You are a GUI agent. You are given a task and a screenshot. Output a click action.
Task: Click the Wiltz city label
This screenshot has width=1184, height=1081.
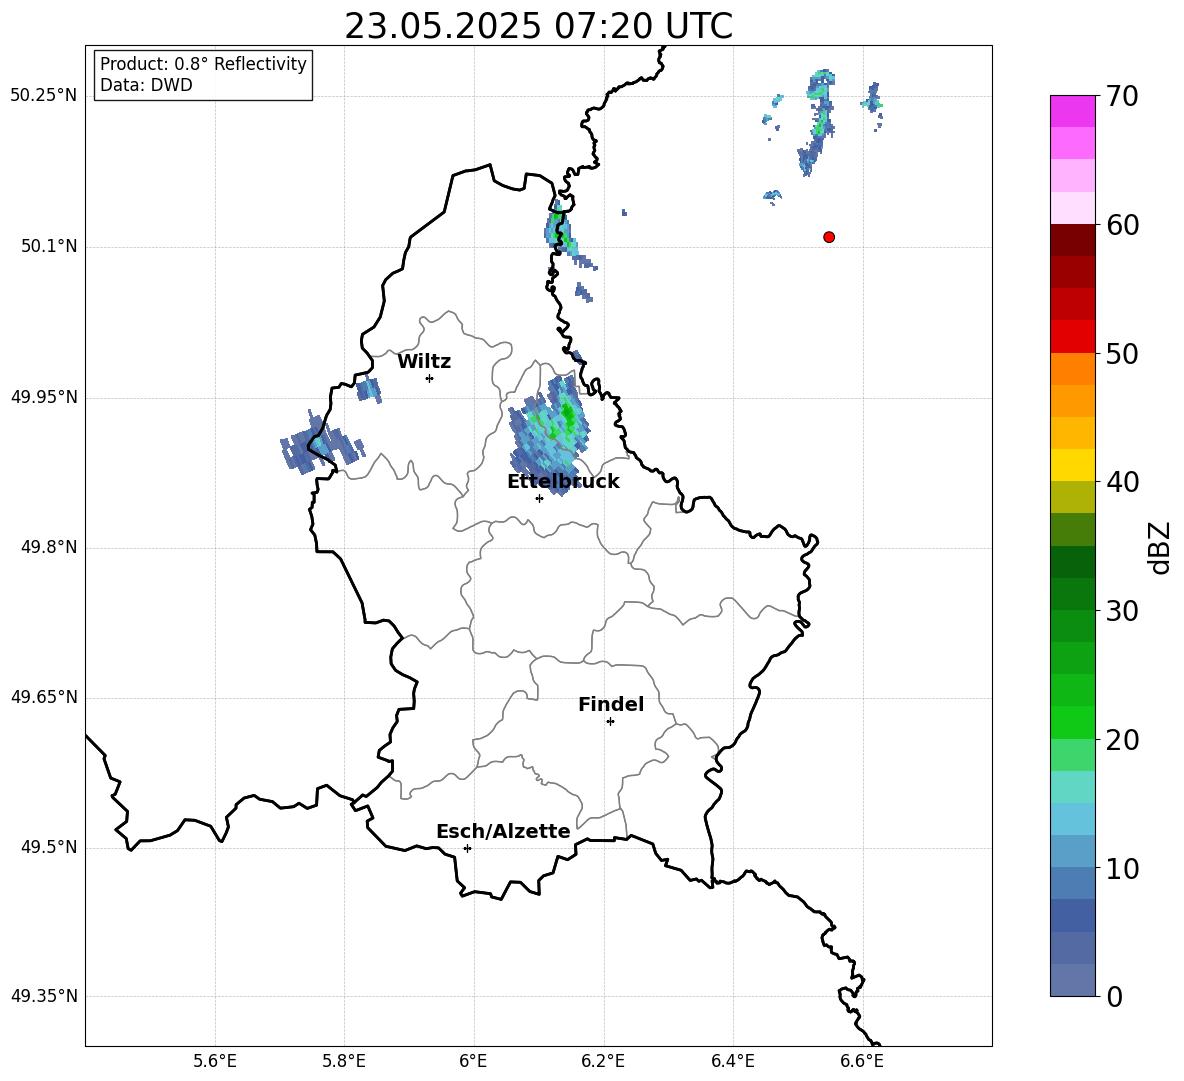(x=424, y=362)
